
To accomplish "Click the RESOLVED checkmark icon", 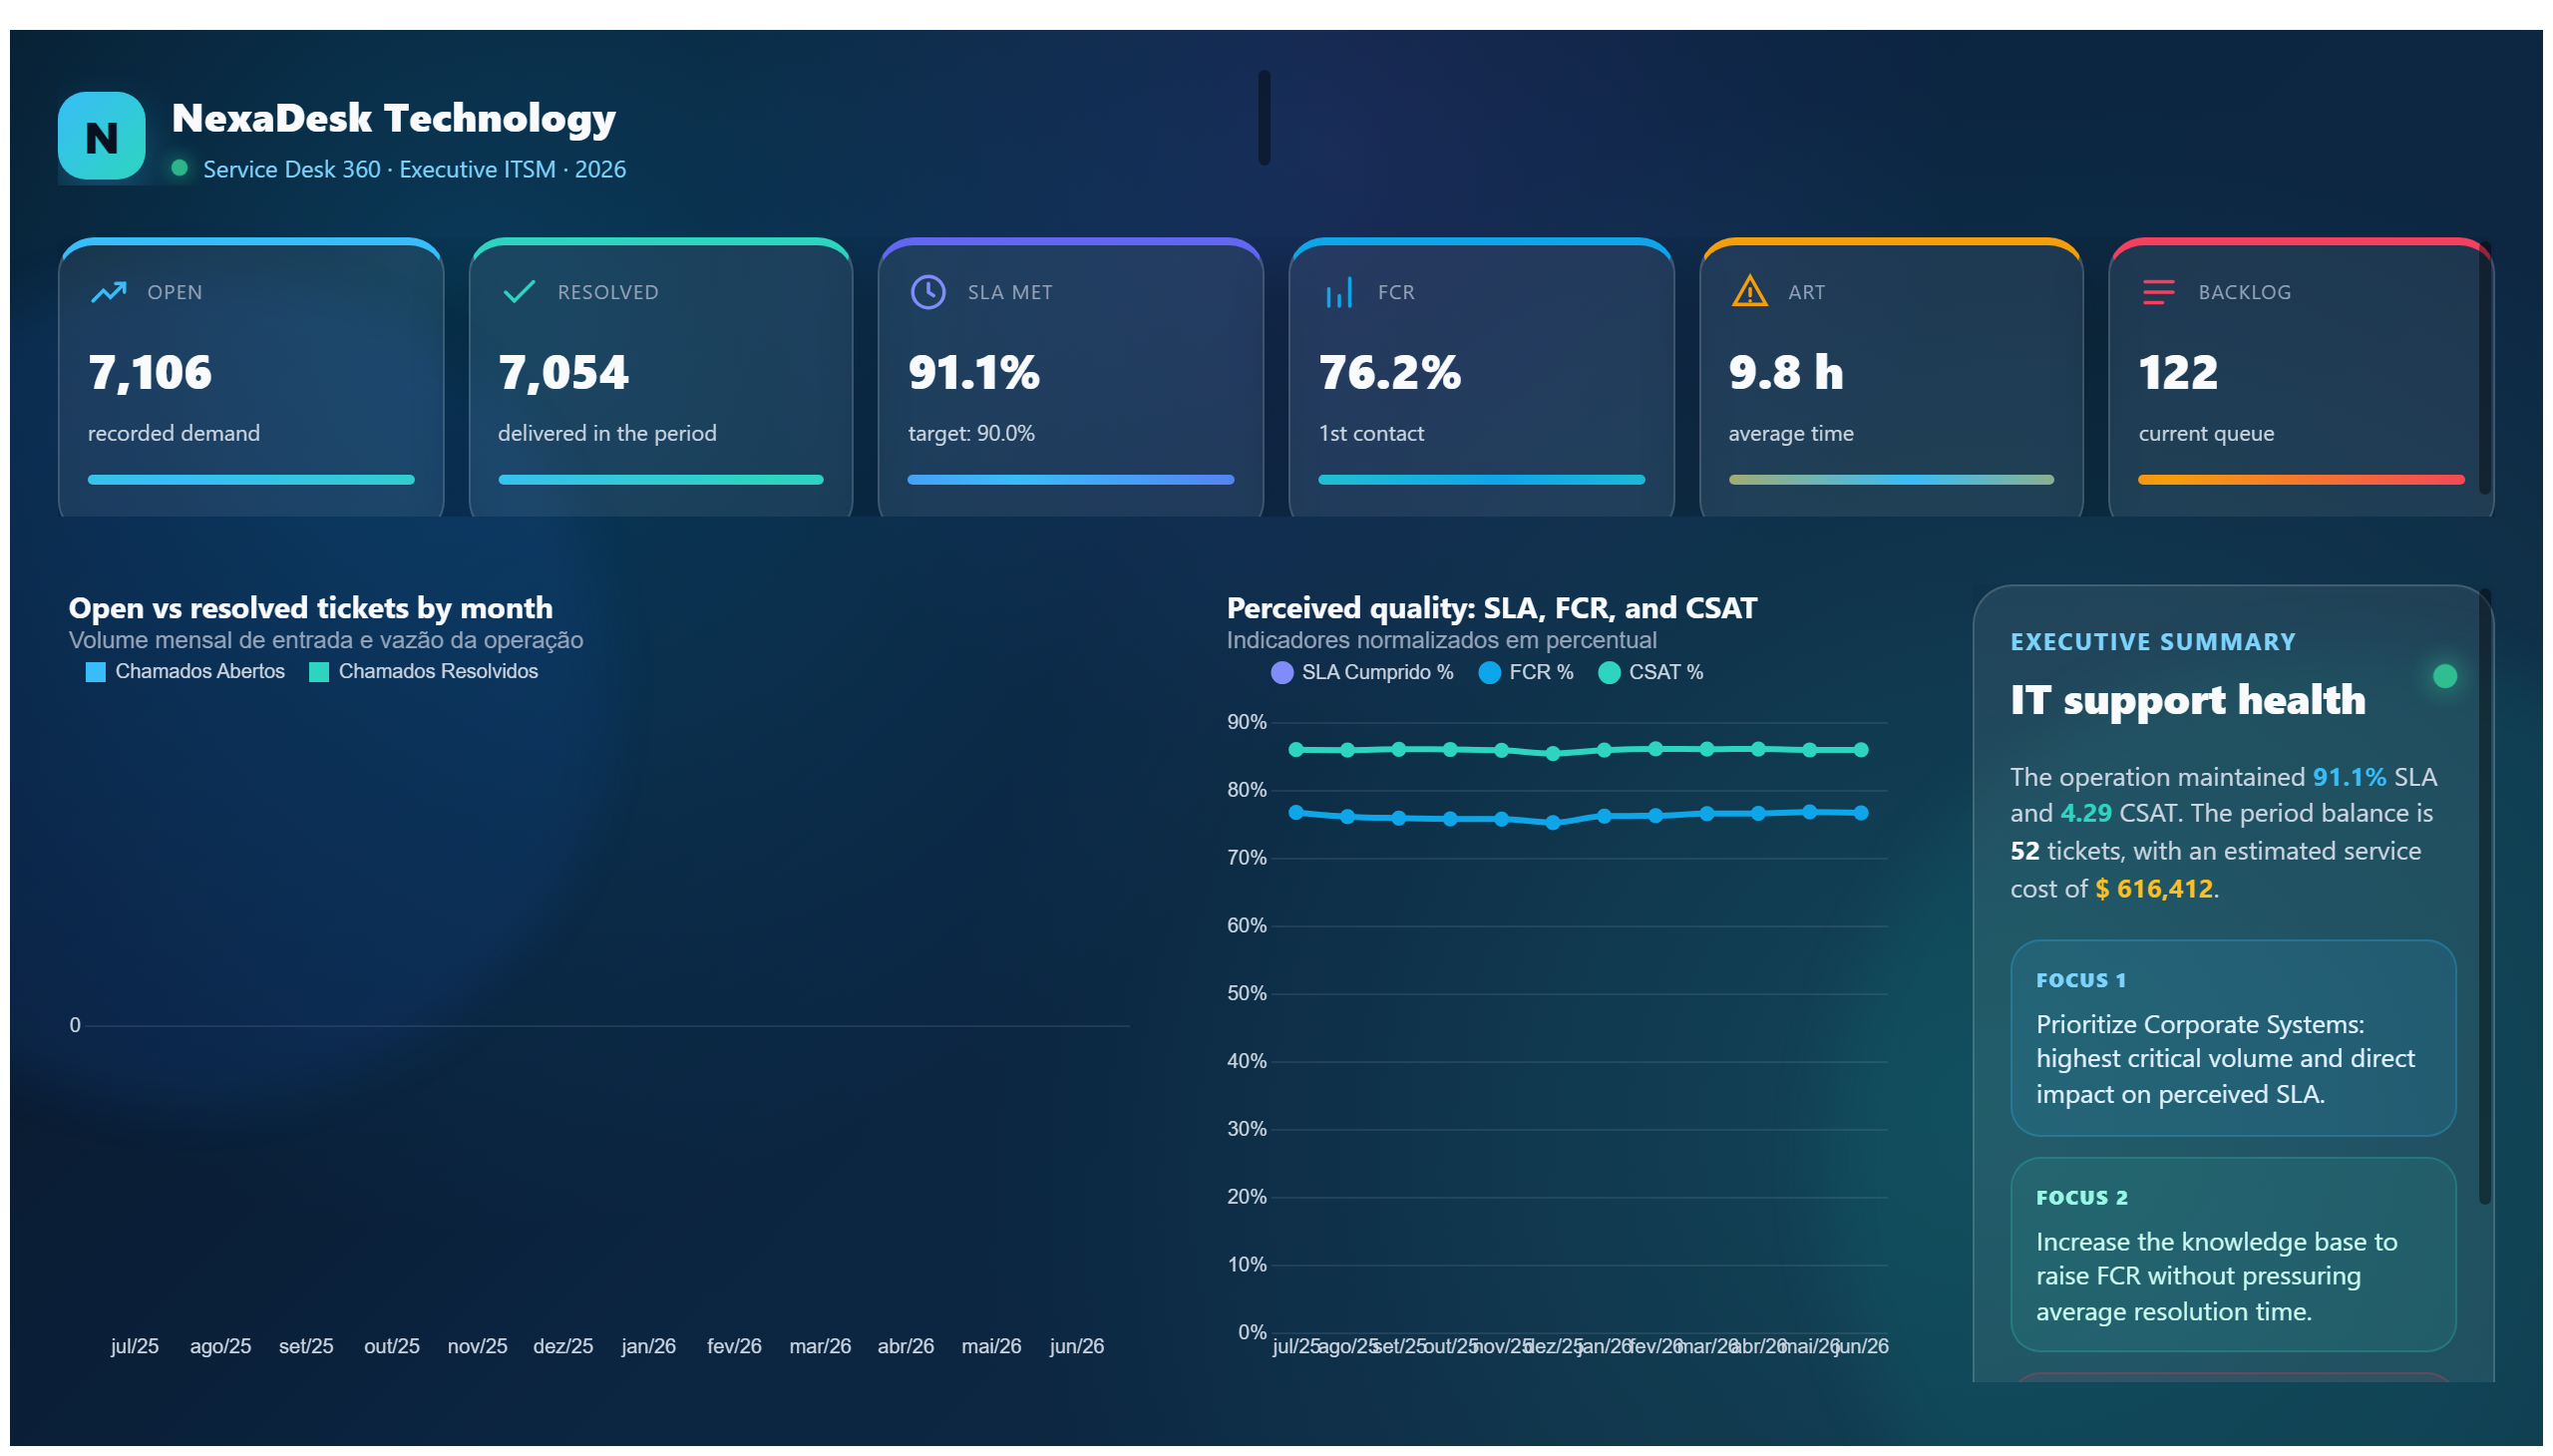I will tap(519, 292).
